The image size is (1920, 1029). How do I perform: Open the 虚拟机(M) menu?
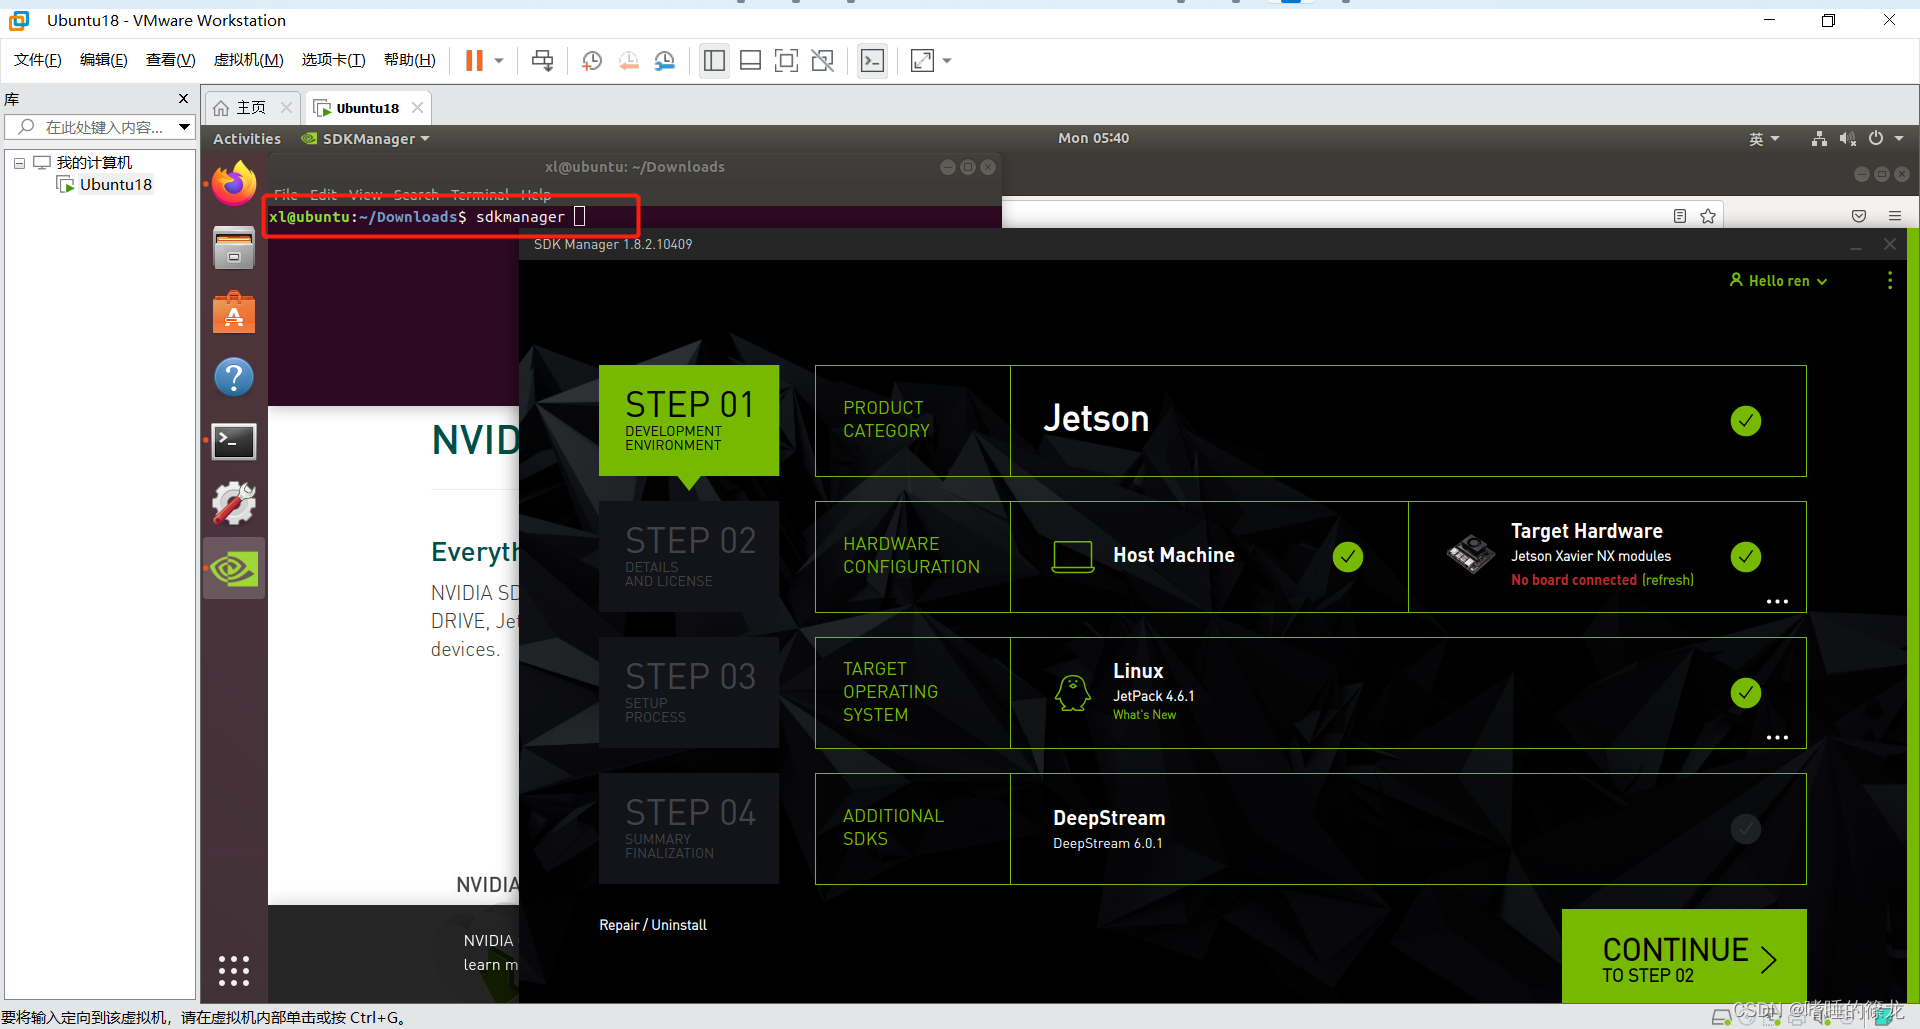tap(248, 60)
